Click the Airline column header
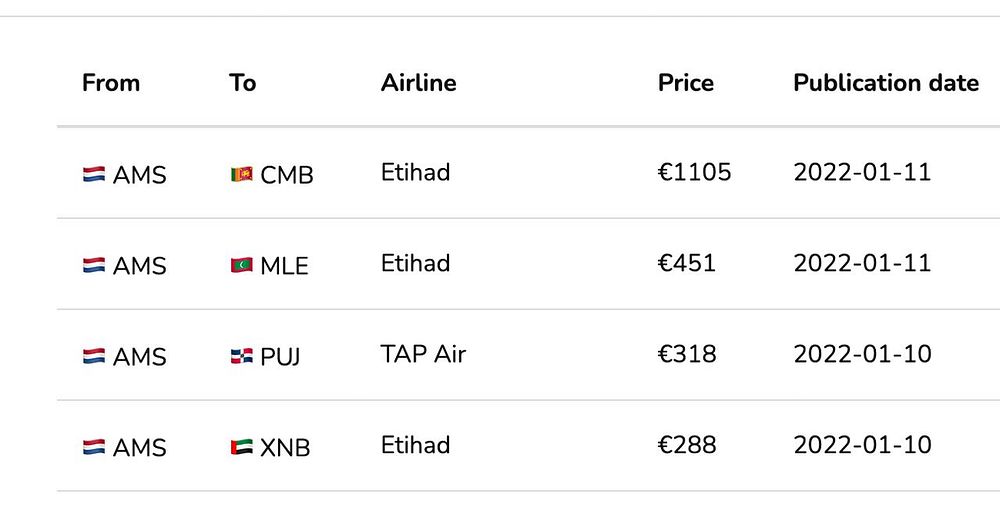 click(418, 83)
